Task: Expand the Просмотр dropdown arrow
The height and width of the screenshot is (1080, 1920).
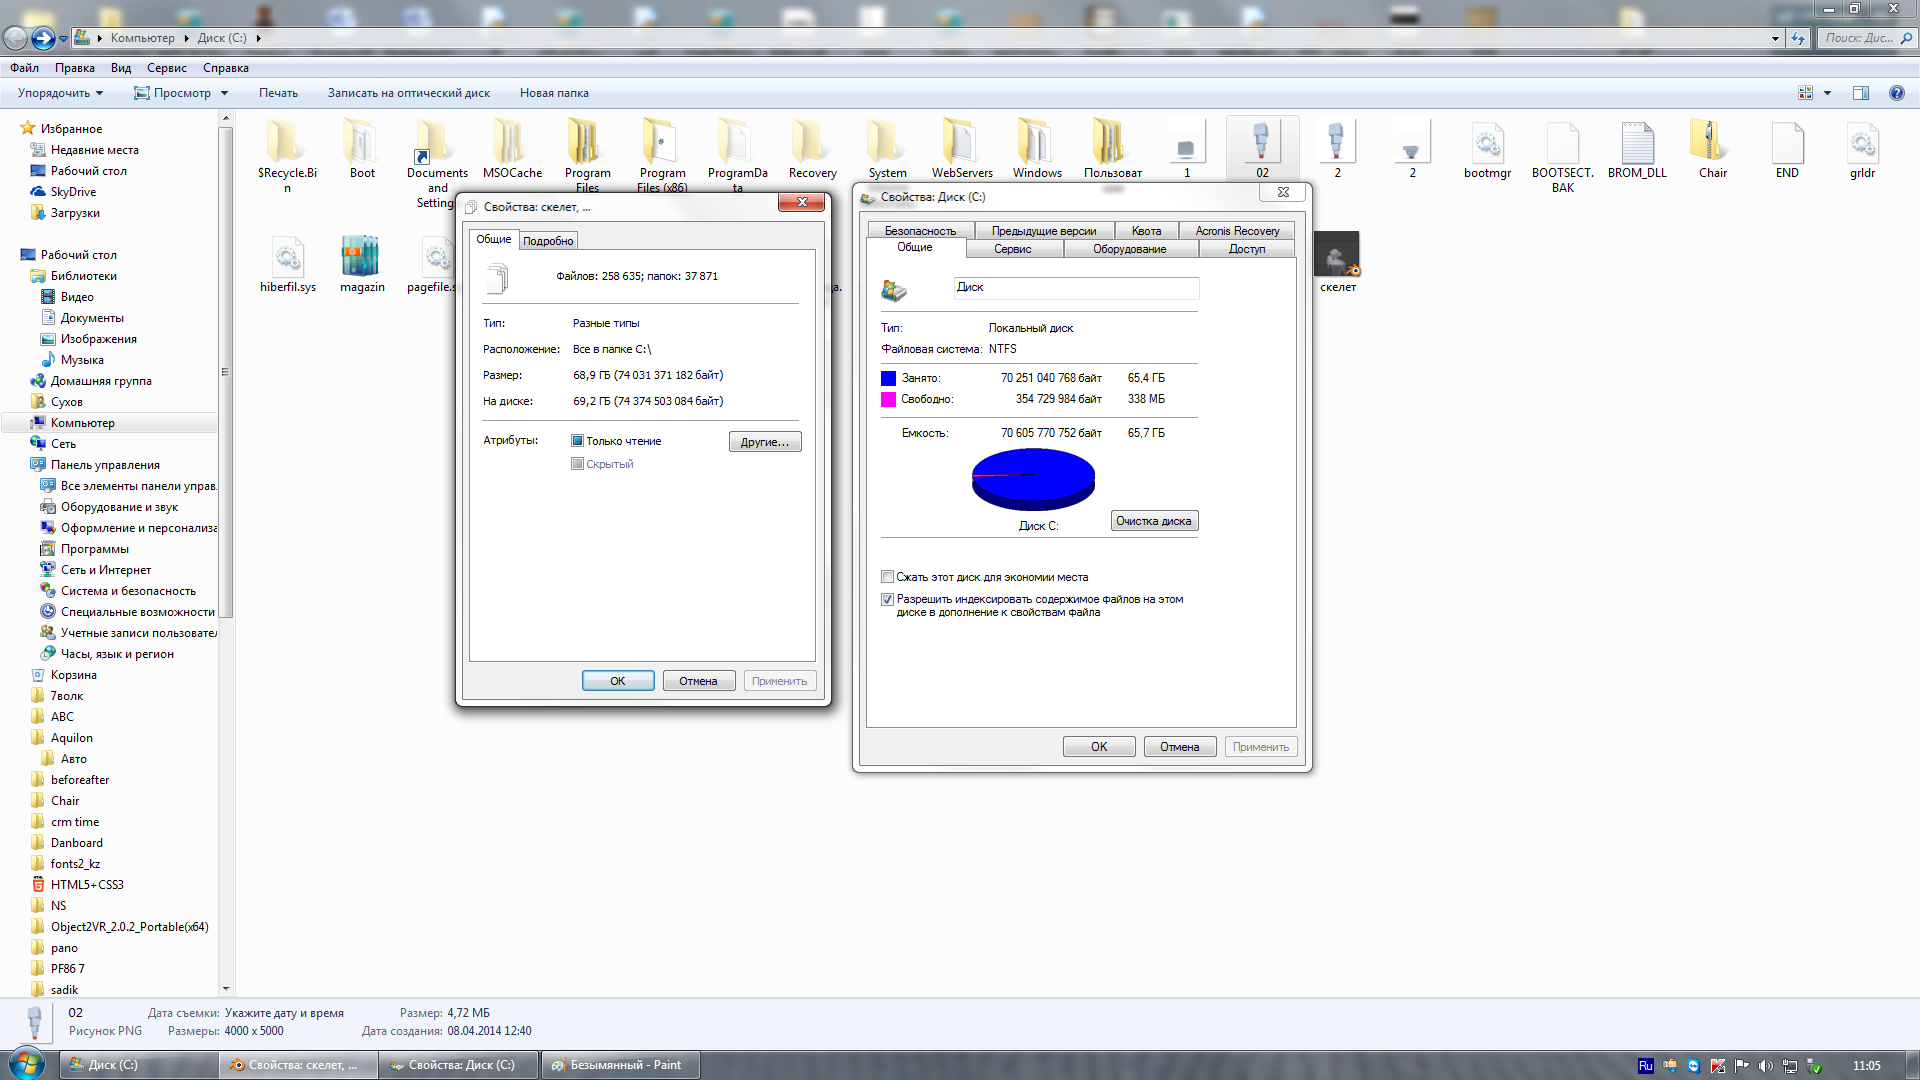Action: tap(224, 93)
